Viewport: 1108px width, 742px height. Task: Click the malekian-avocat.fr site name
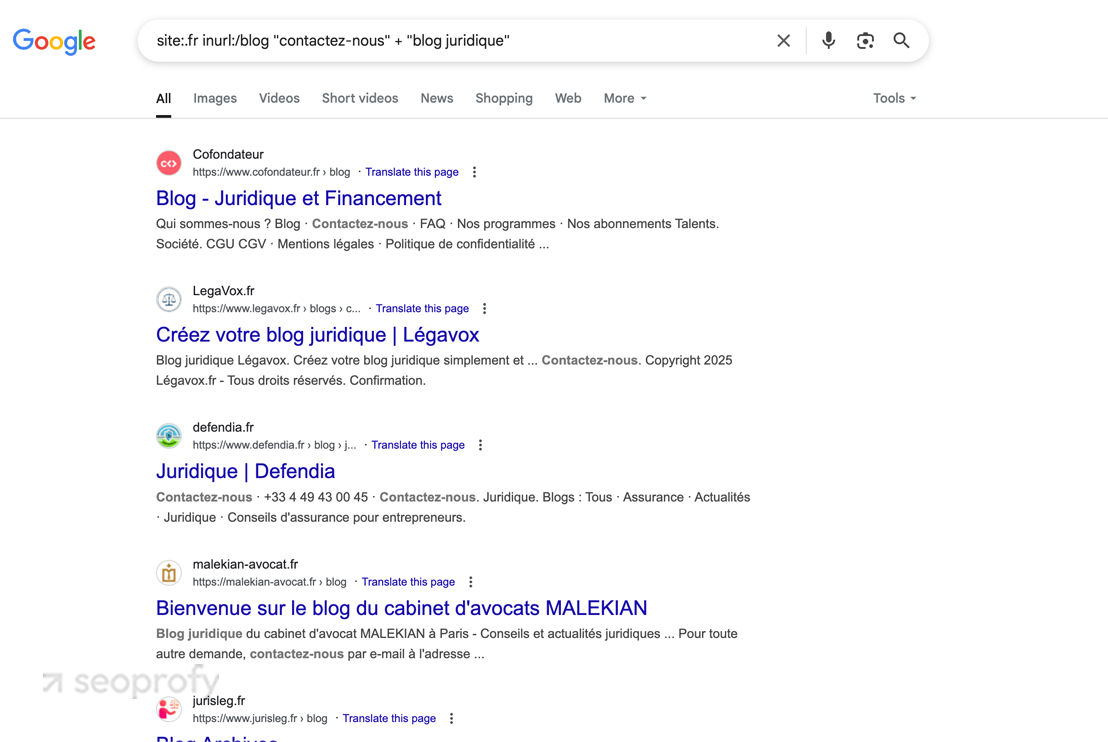click(245, 565)
